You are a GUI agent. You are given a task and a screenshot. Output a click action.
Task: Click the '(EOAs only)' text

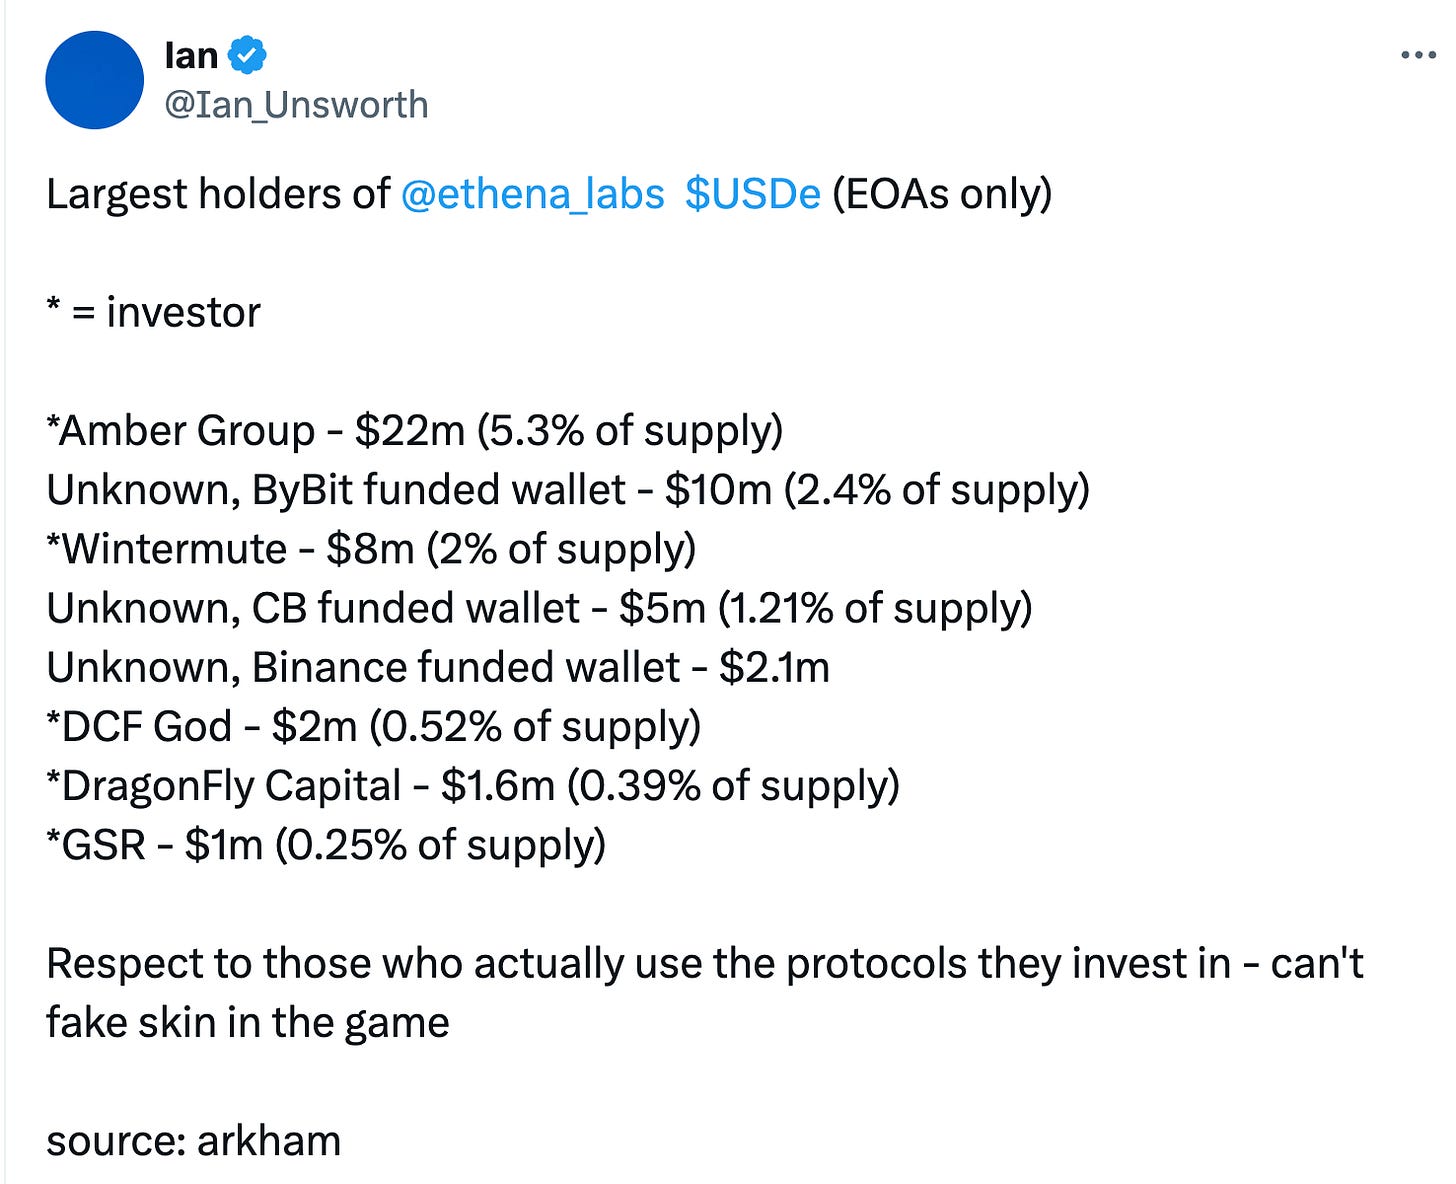click(942, 194)
